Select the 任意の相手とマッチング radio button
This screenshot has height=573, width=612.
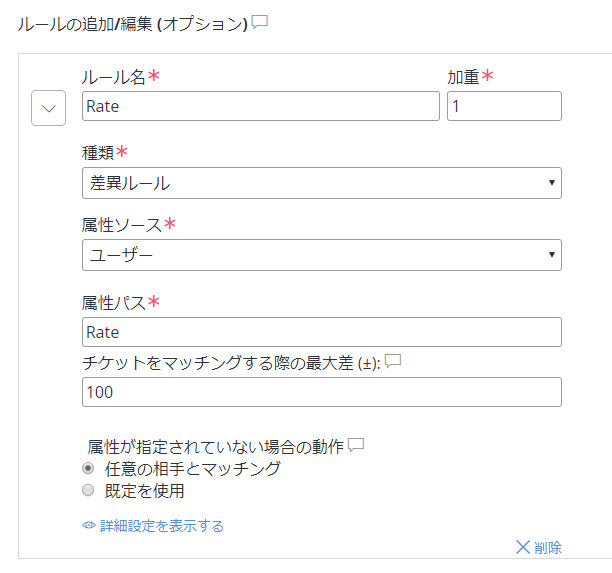(x=89, y=468)
